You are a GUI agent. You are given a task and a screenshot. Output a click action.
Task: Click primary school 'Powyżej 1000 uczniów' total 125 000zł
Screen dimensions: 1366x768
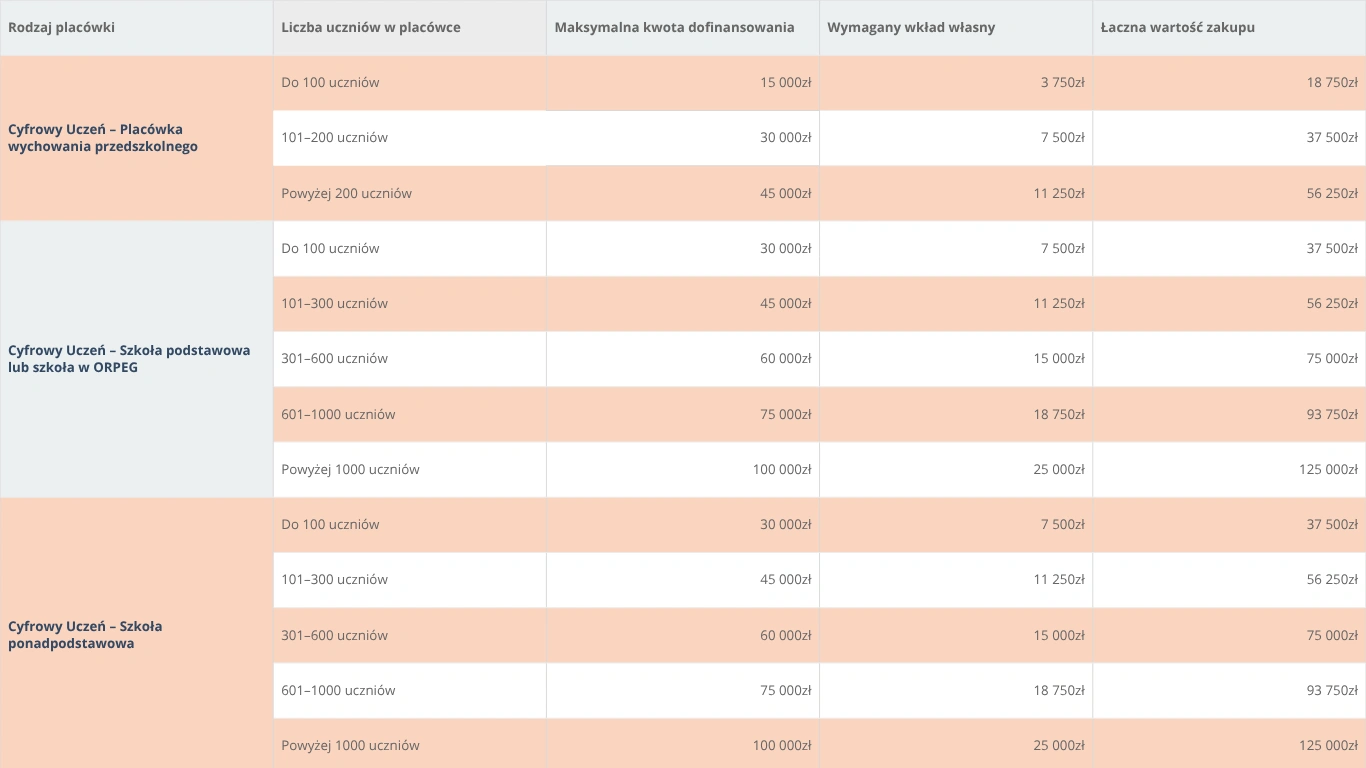coord(1229,470)
